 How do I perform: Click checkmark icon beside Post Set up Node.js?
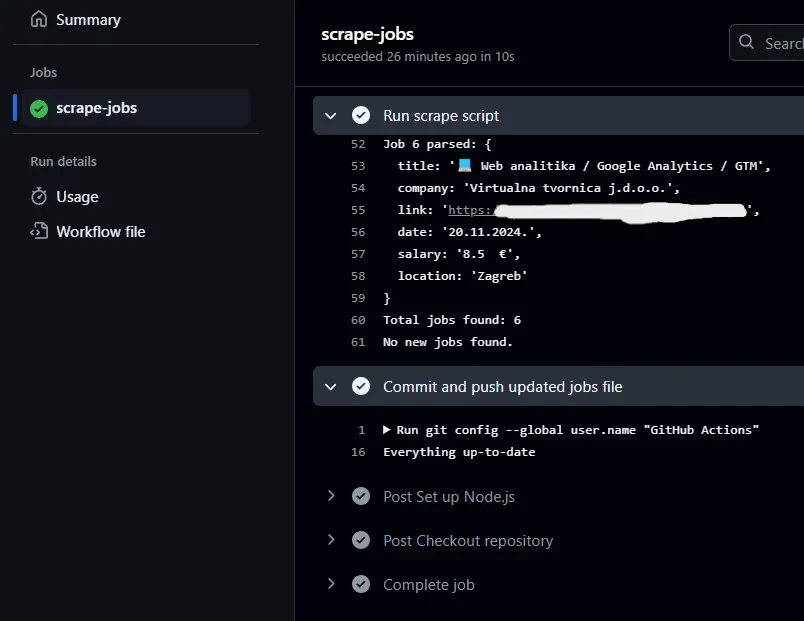(361, 497)
